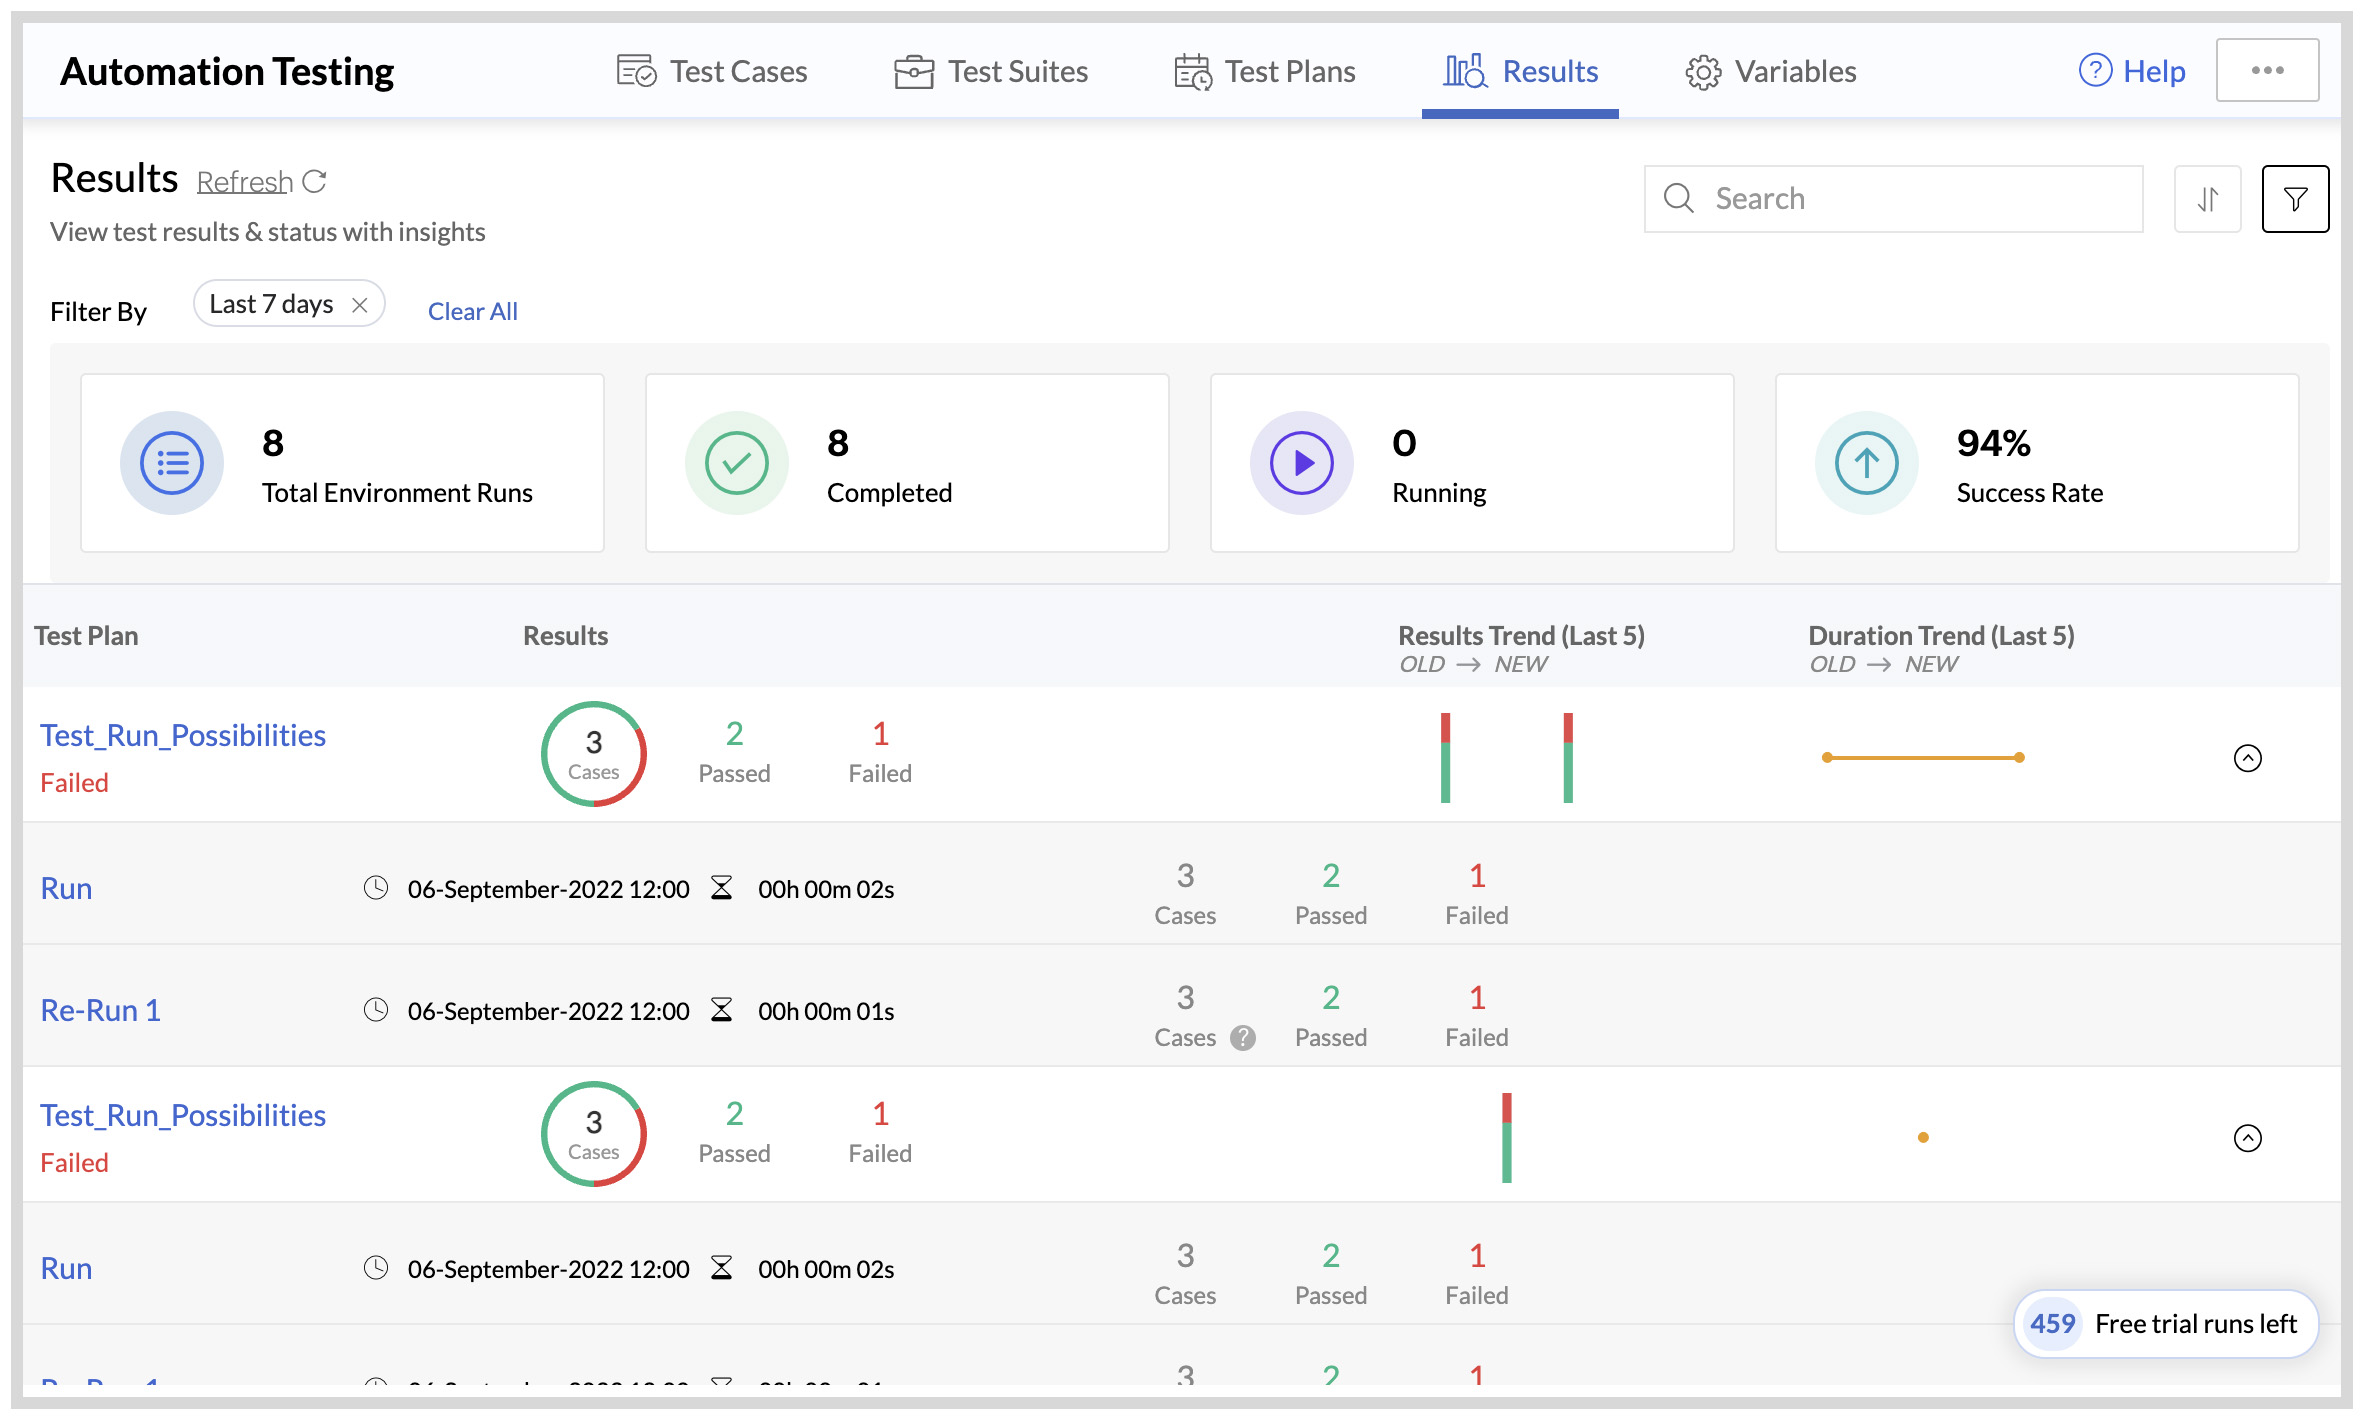Open the Test Cases tab
This screenshot has width=2364, height=1420.
(x=711, y=71)
